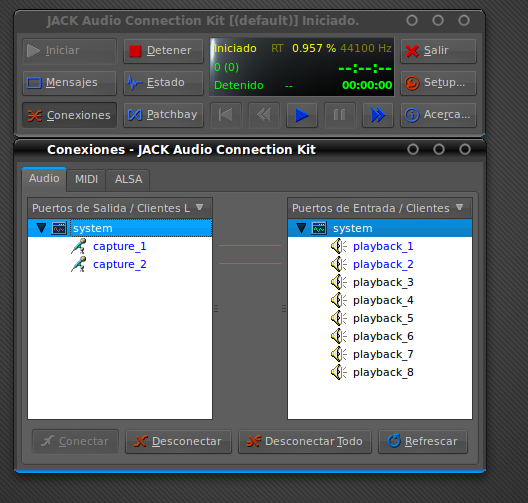This screenshot has width=528, height=503.
Task: Click the splitter handle beside output ports
Action: coord(216,308)
